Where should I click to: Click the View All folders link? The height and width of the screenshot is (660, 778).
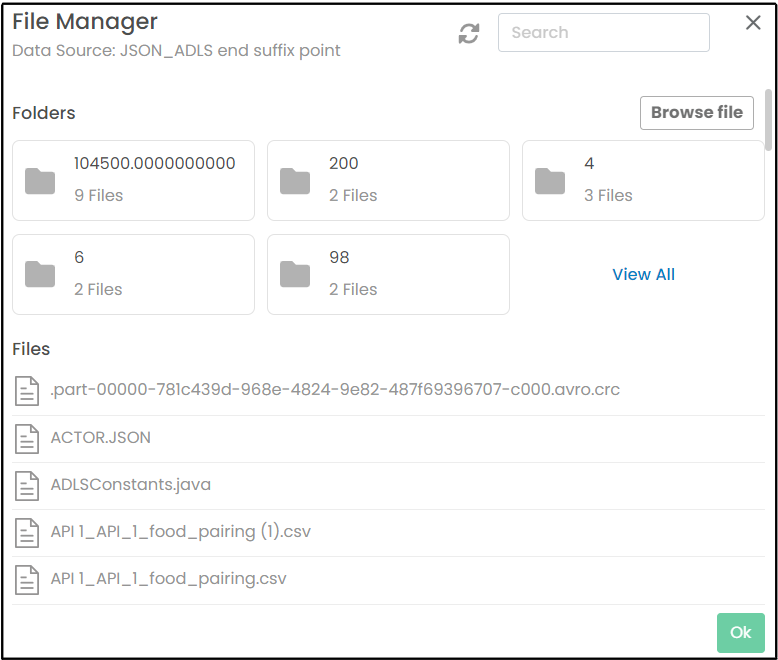(x=643, y=274)
